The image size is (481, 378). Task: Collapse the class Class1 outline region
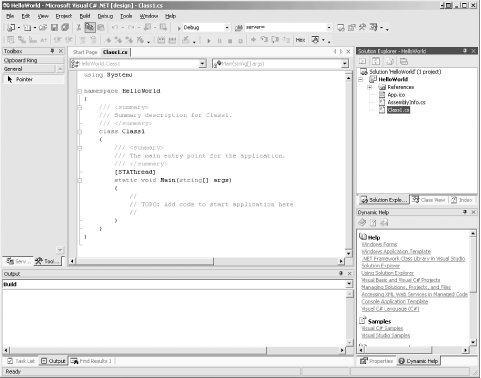[80, 132]
